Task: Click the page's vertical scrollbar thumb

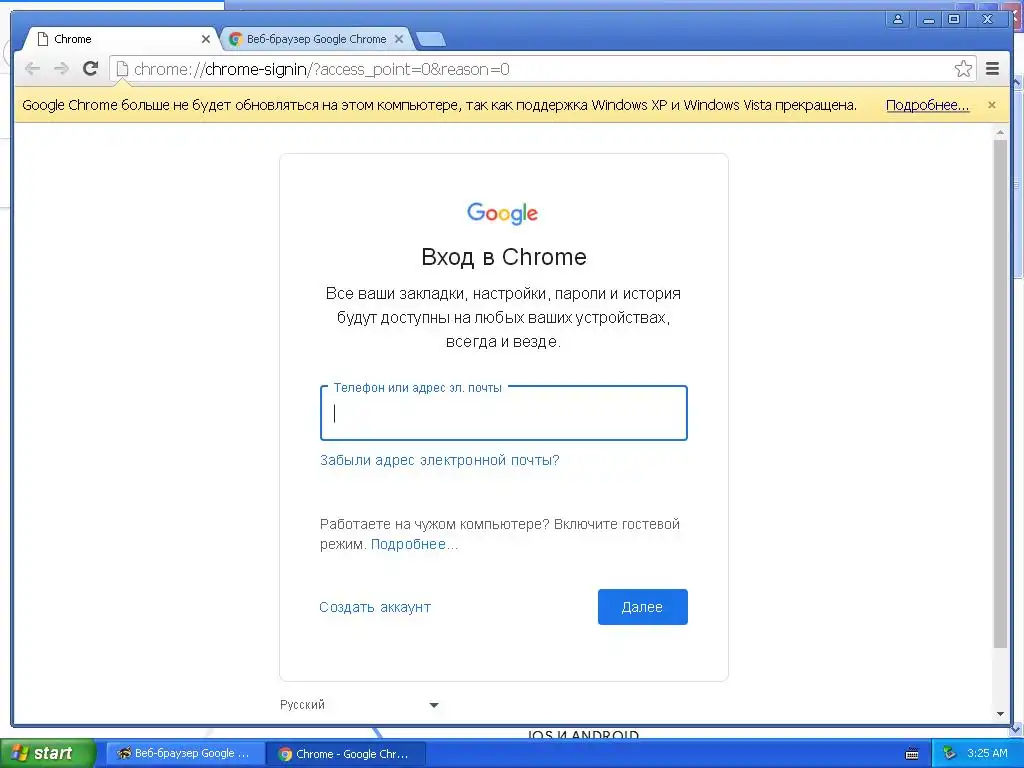Action: click(x=1000, y=394)
